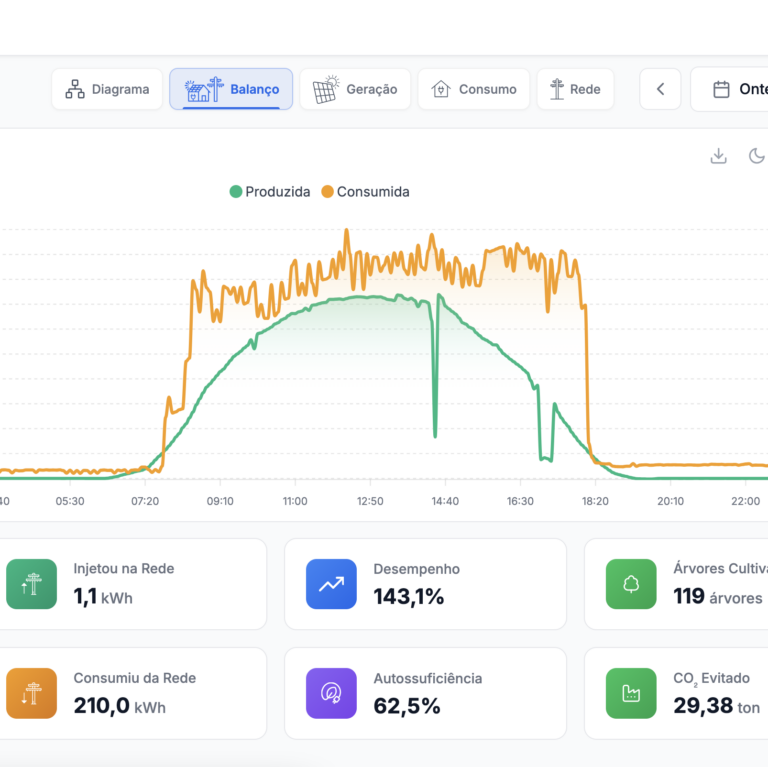
Task: Click the Autossuficiência purple icon
Action: [x=331, y=693]
